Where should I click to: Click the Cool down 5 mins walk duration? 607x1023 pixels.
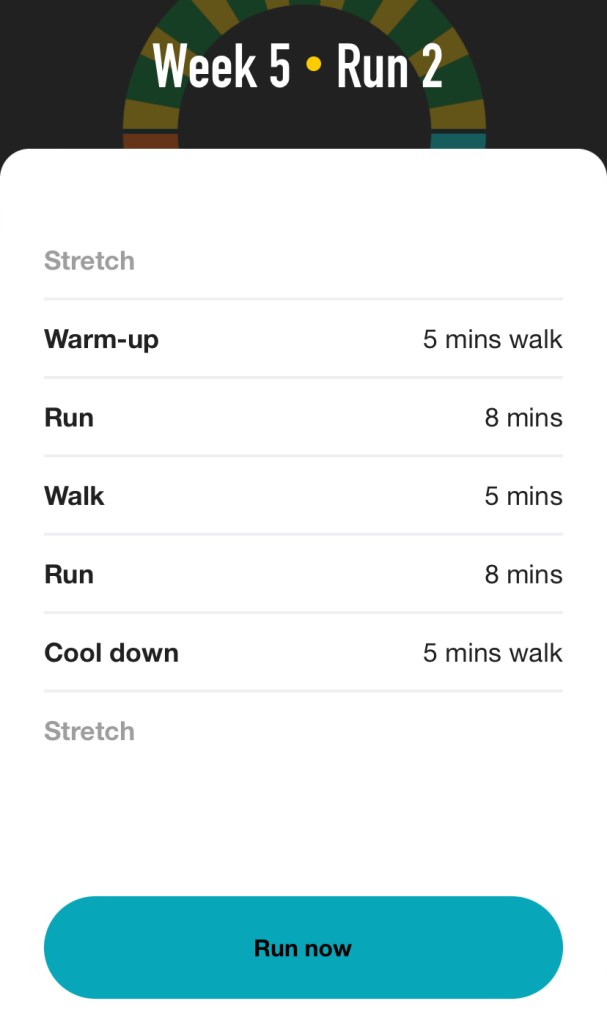pyautogui.click(x=492, y=653)
